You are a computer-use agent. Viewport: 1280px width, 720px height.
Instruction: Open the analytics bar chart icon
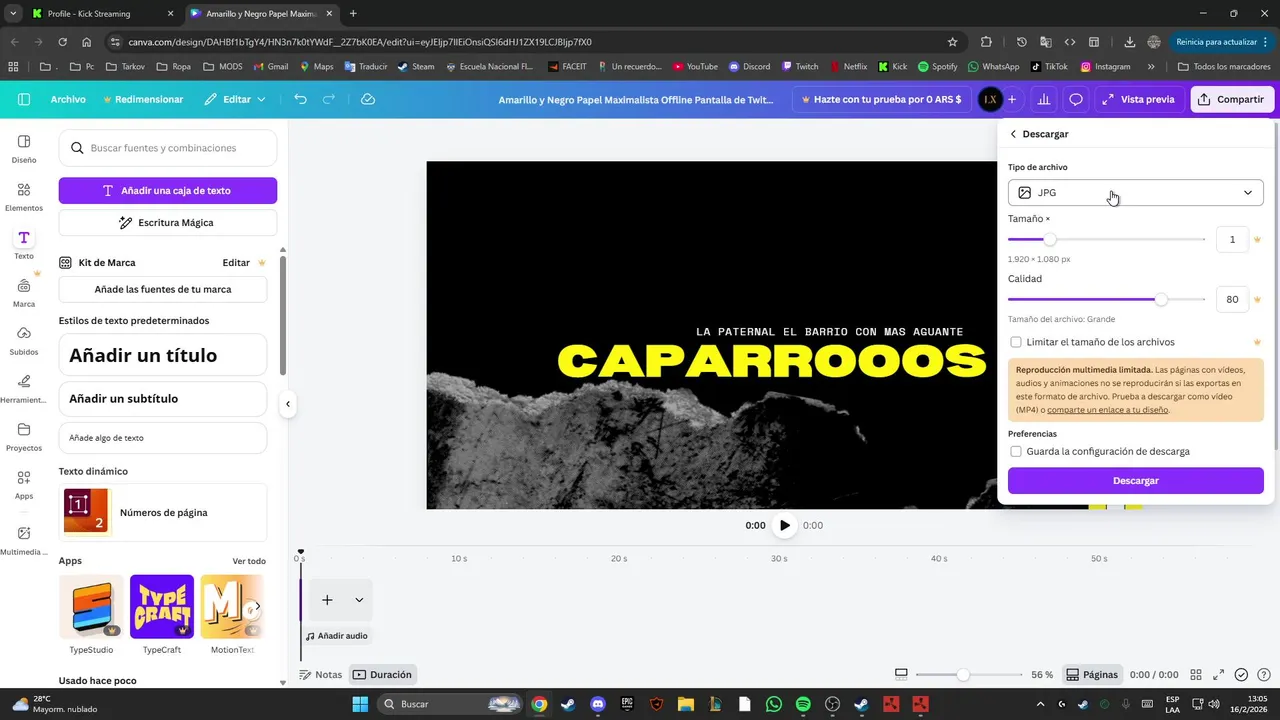click(1044, 99)
